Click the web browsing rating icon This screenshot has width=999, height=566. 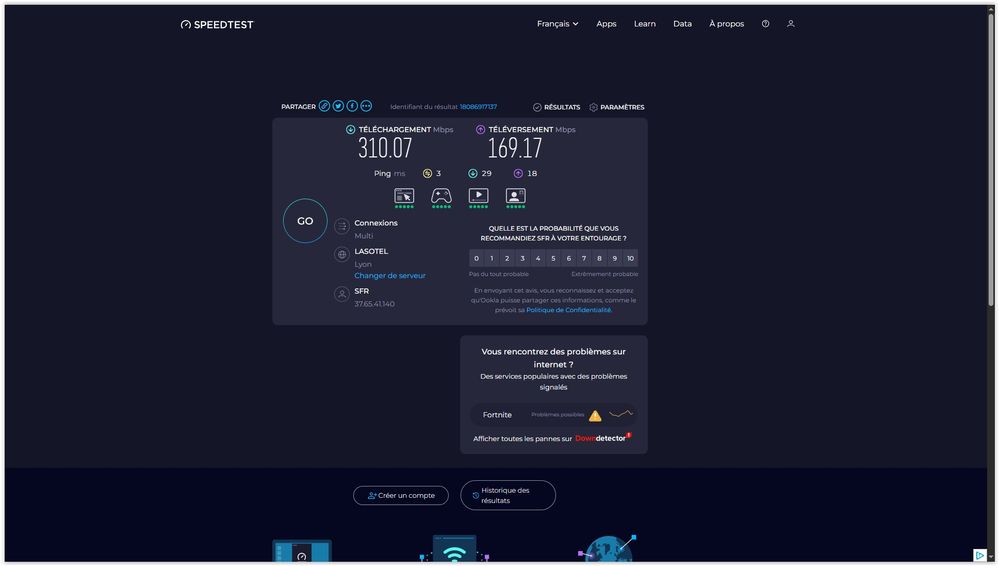pos(404,197)
